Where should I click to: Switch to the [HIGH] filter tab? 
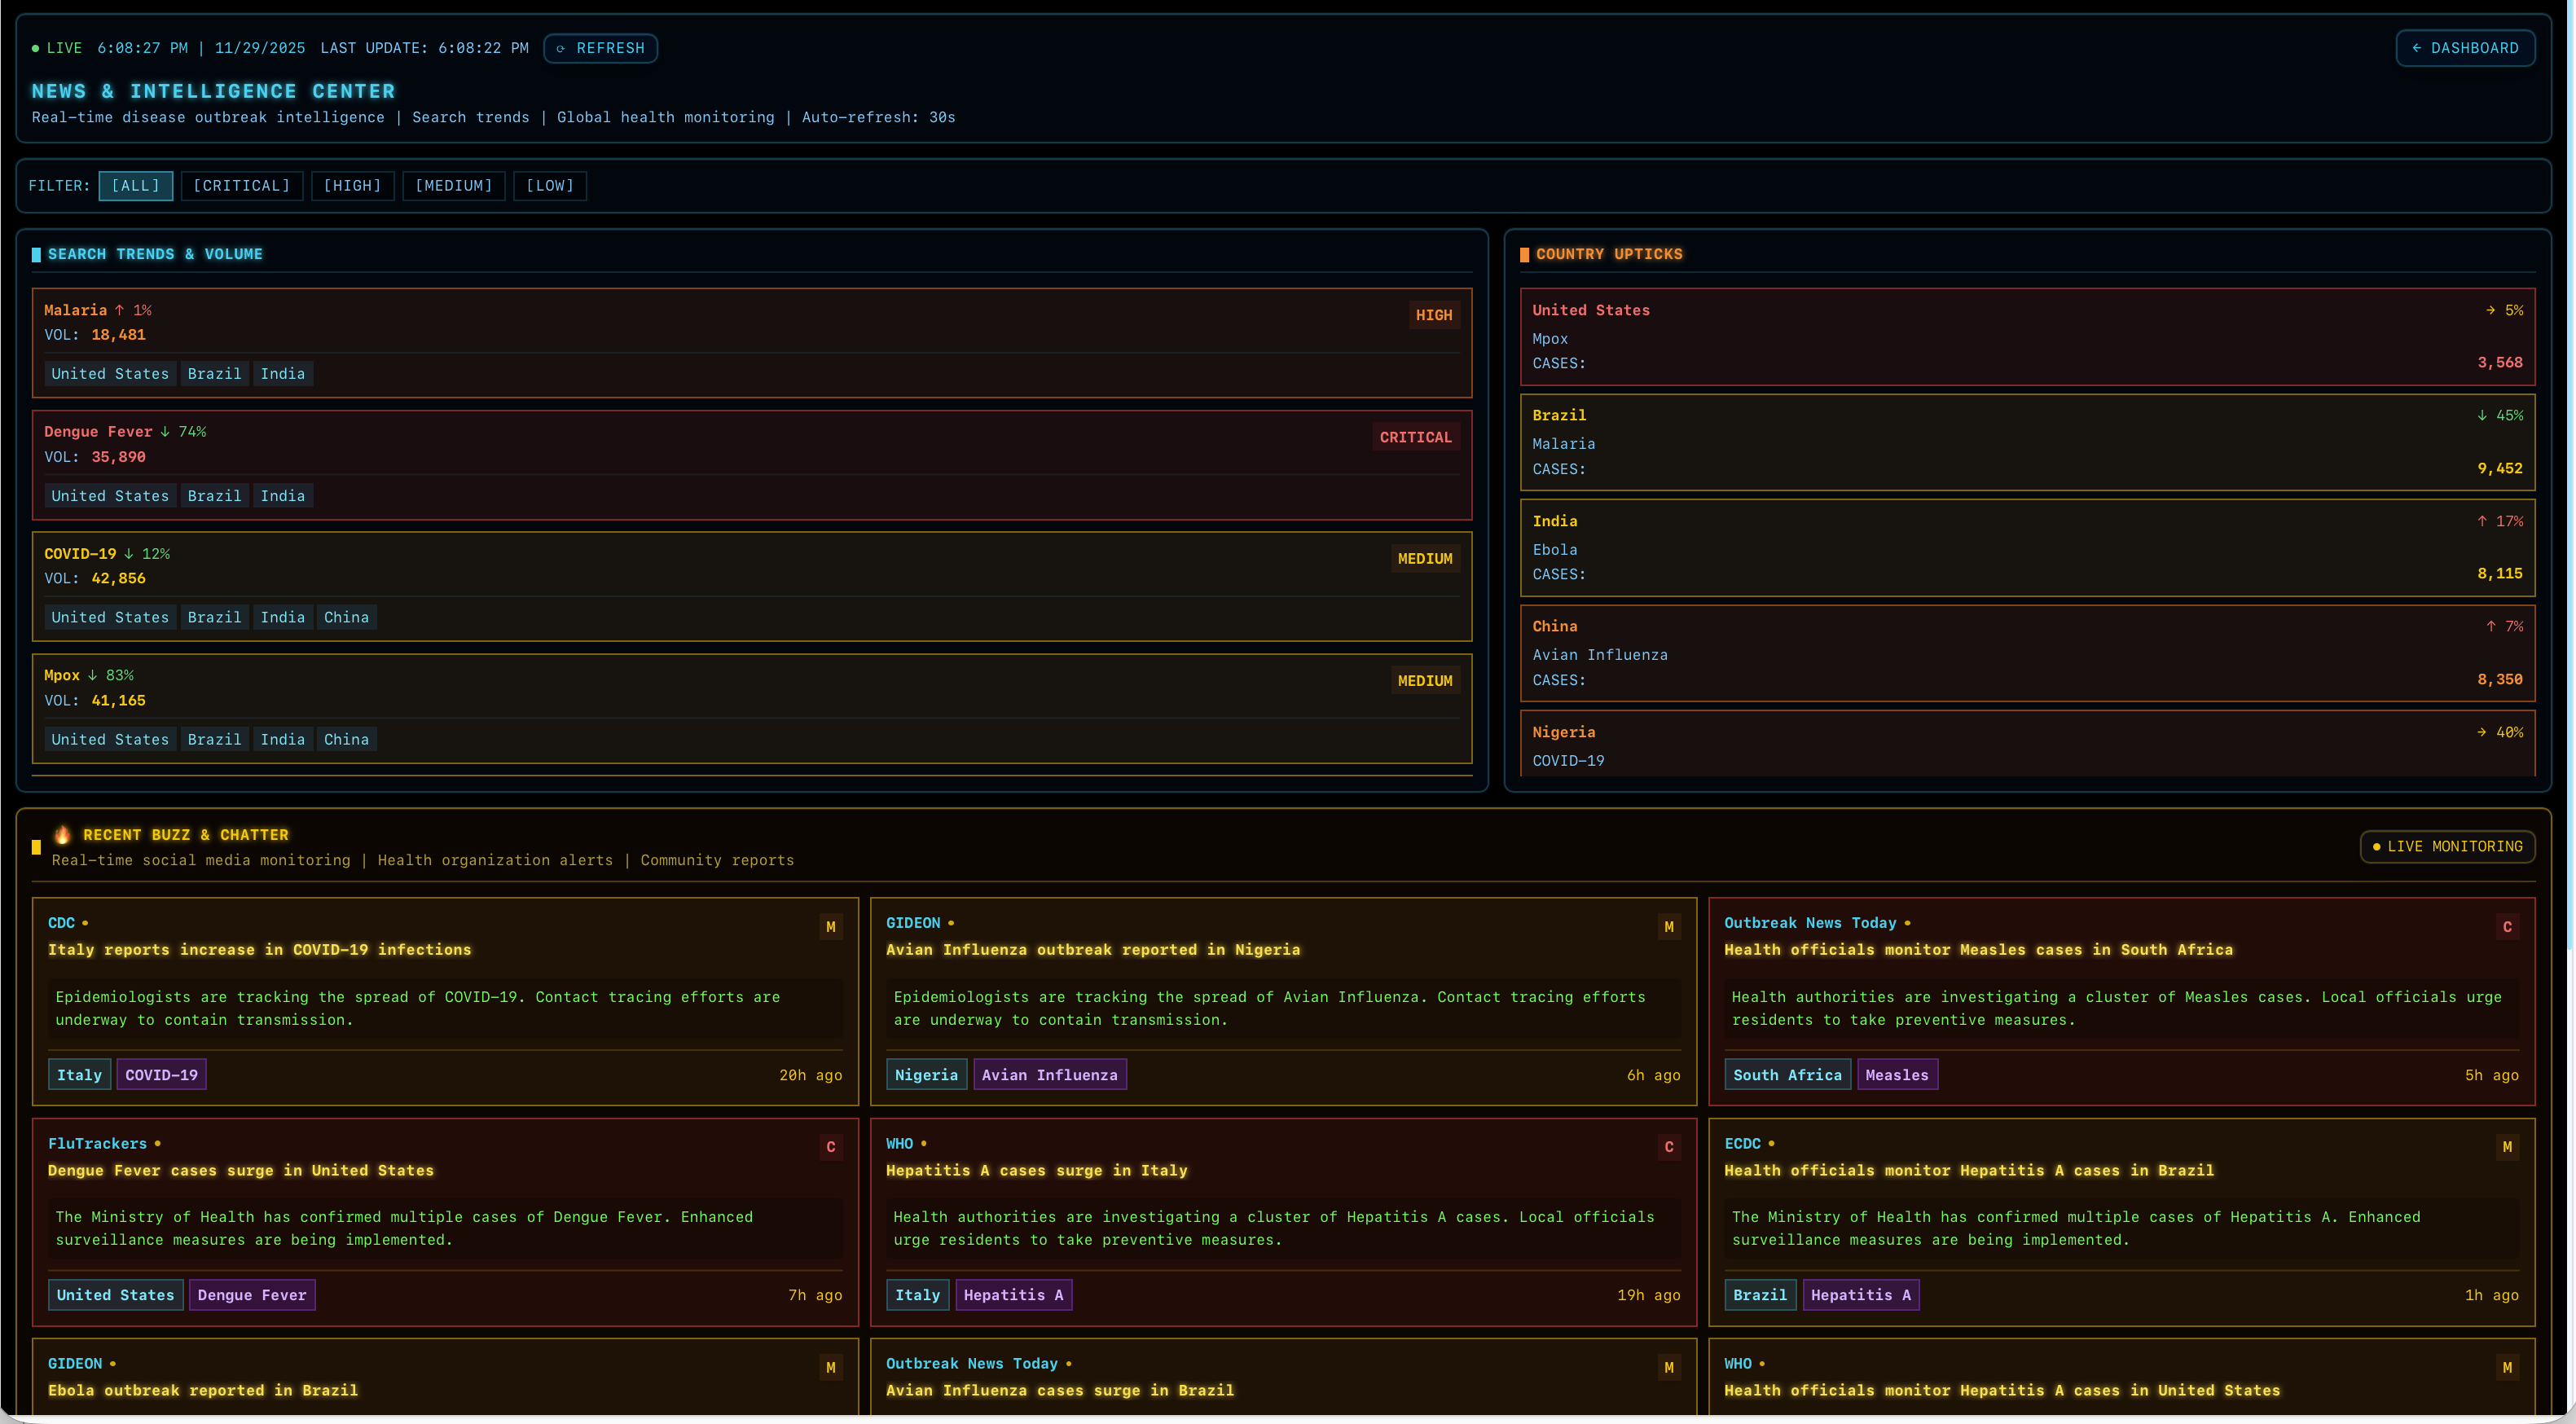point(352,186)
